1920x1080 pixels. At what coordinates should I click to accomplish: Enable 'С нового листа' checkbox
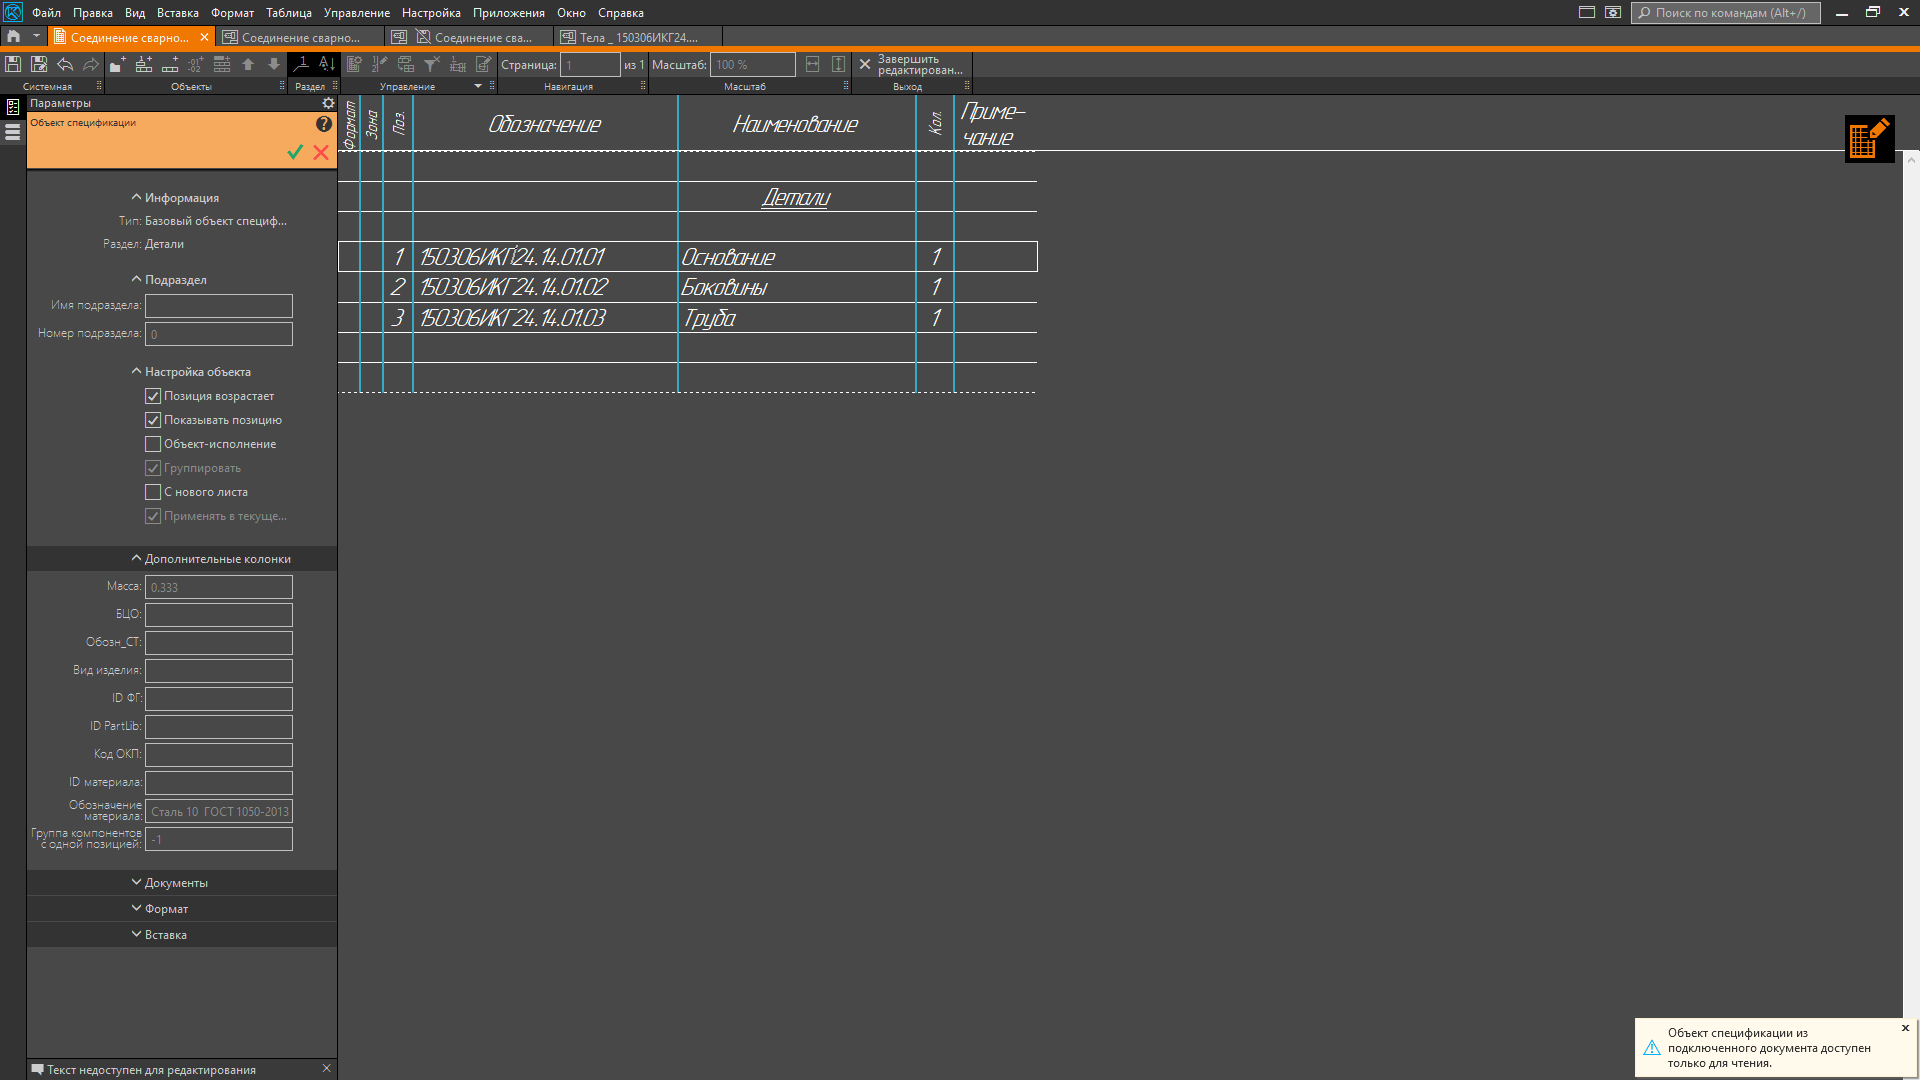(153, 492)
